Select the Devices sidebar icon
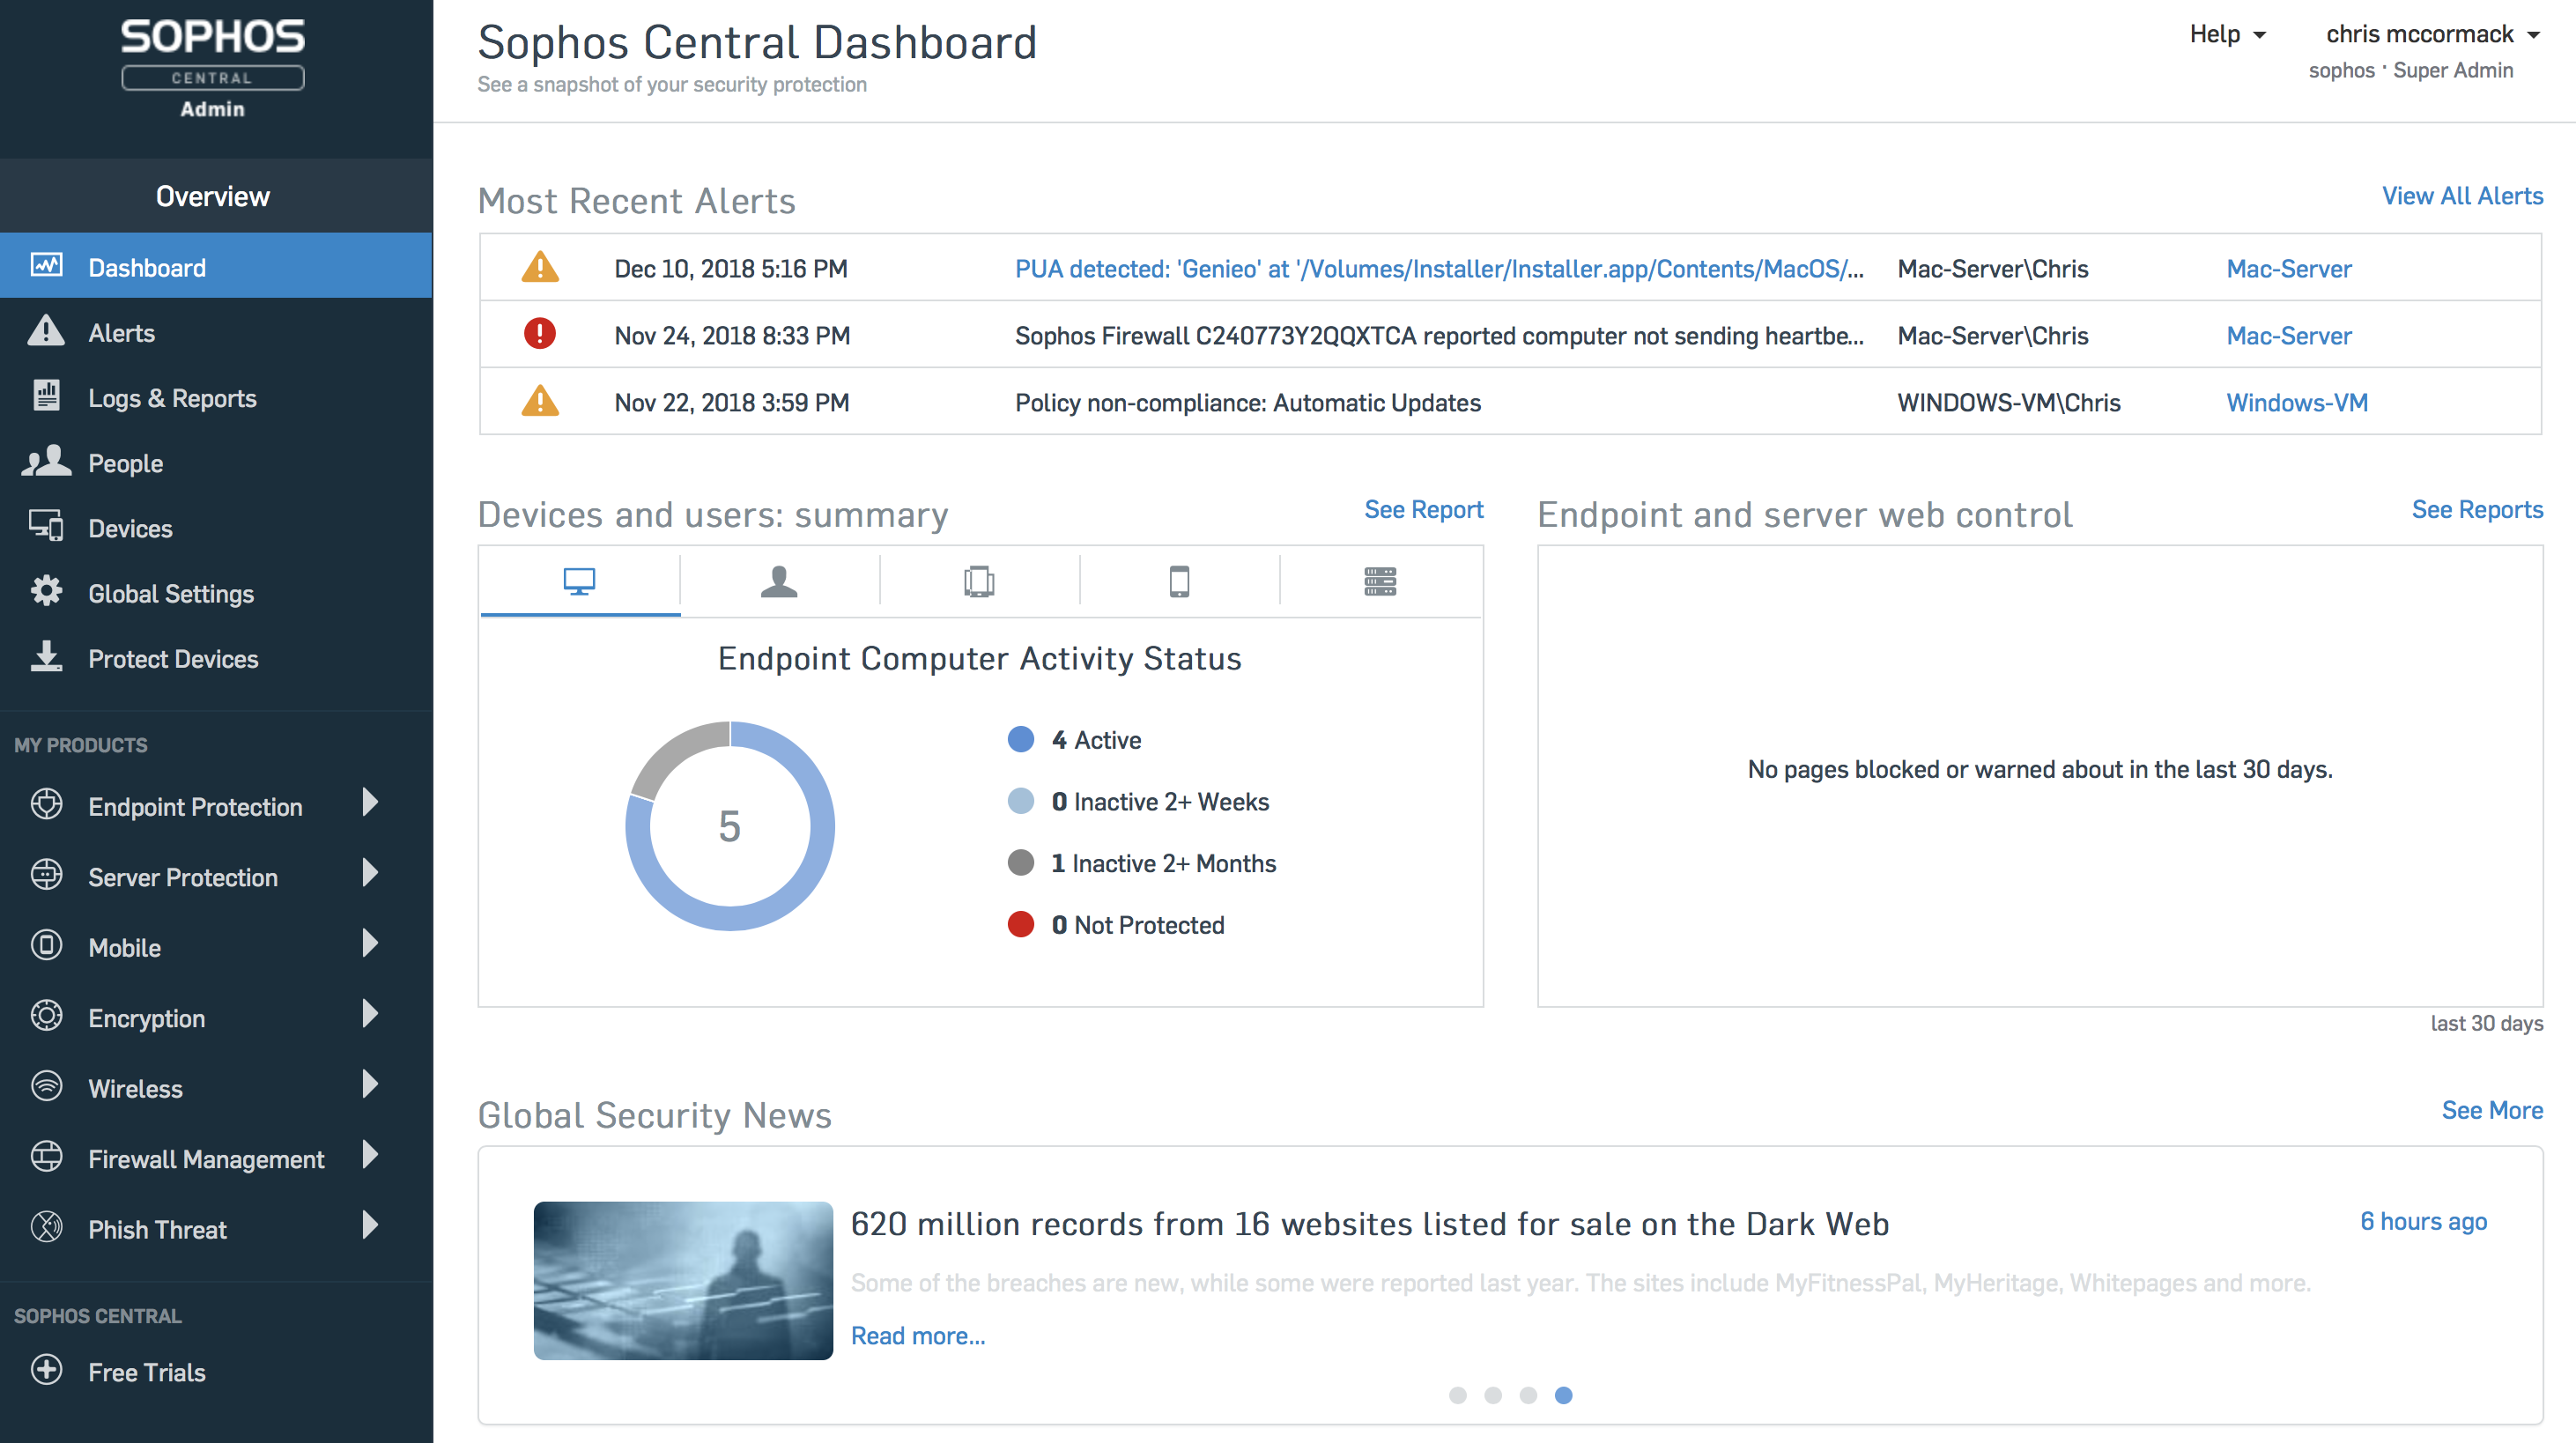This screenshot has width=2576, height=1443. click(x=49, y=527)
